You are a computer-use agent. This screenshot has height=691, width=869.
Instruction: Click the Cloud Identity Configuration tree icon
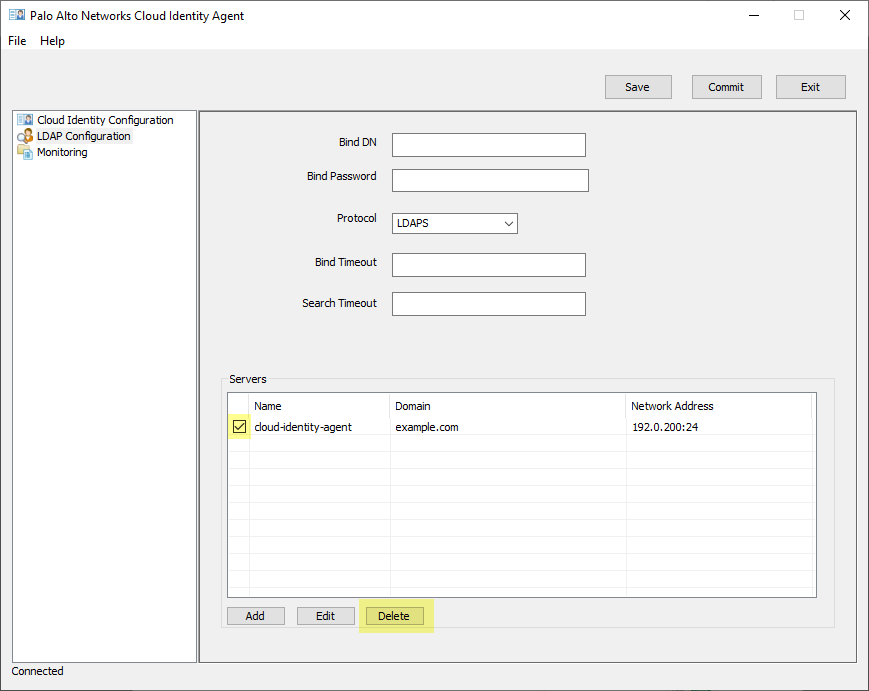point(25,120)
